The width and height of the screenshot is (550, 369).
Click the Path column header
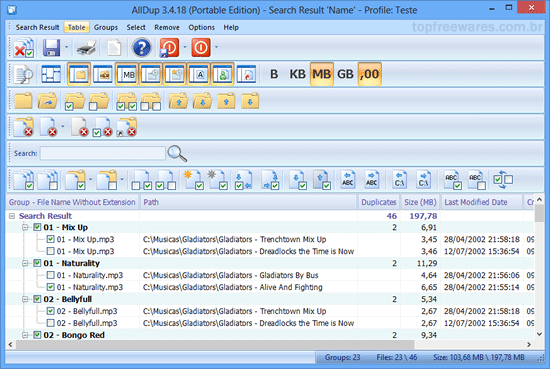[x=248, y=202]
